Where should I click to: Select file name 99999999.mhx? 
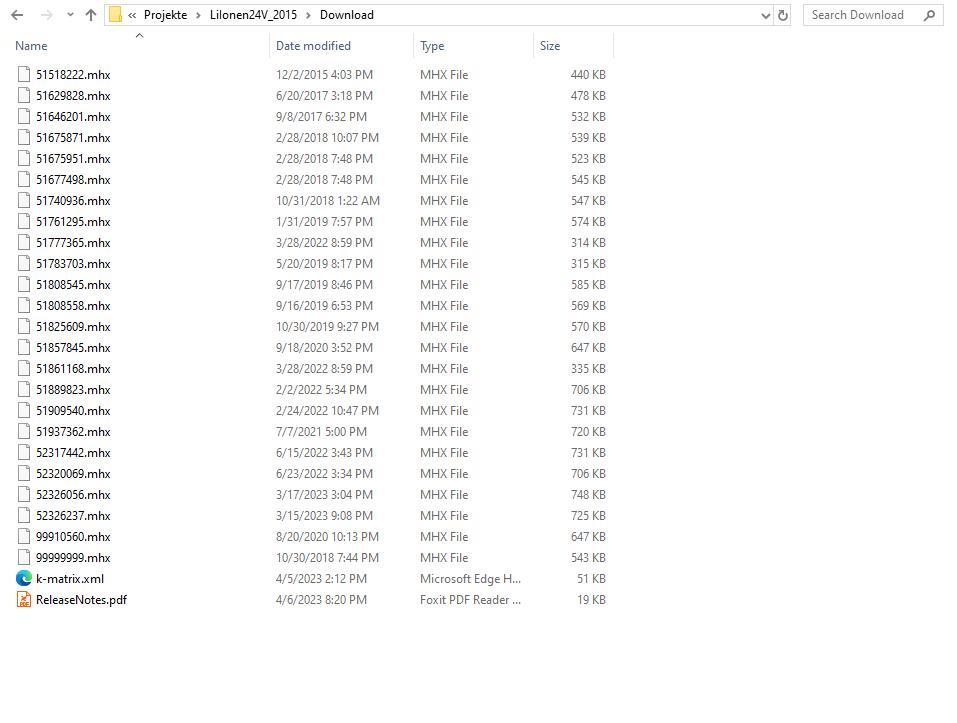click(73, 558)
